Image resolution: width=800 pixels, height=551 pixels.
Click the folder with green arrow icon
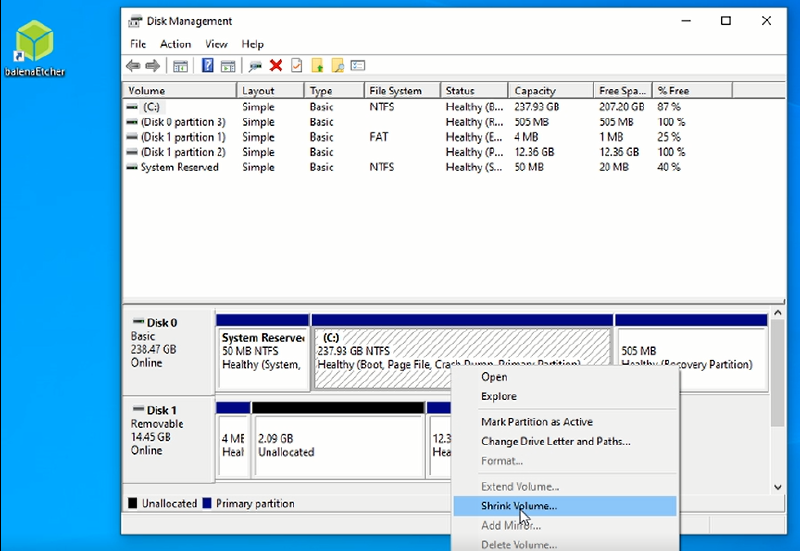pos(317,66)
